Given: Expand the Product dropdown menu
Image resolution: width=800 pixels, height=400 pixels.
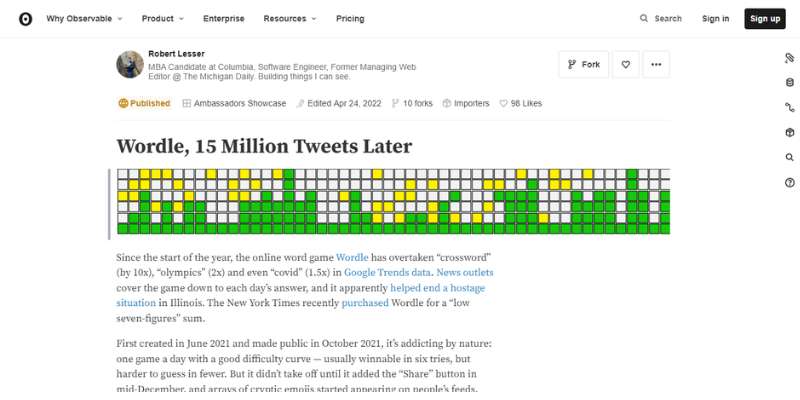Looking at the screenshot, I should pos(163,18).
